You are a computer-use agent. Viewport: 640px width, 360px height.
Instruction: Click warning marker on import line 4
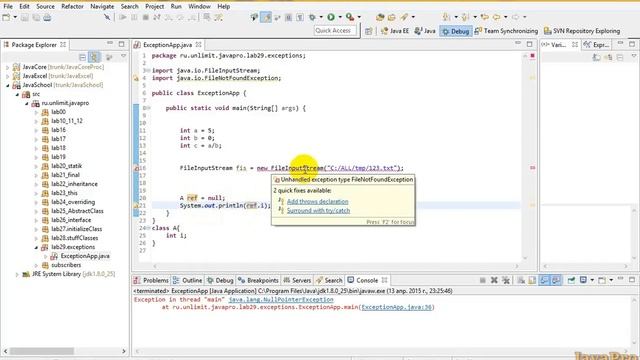click(x=136, y=78)
